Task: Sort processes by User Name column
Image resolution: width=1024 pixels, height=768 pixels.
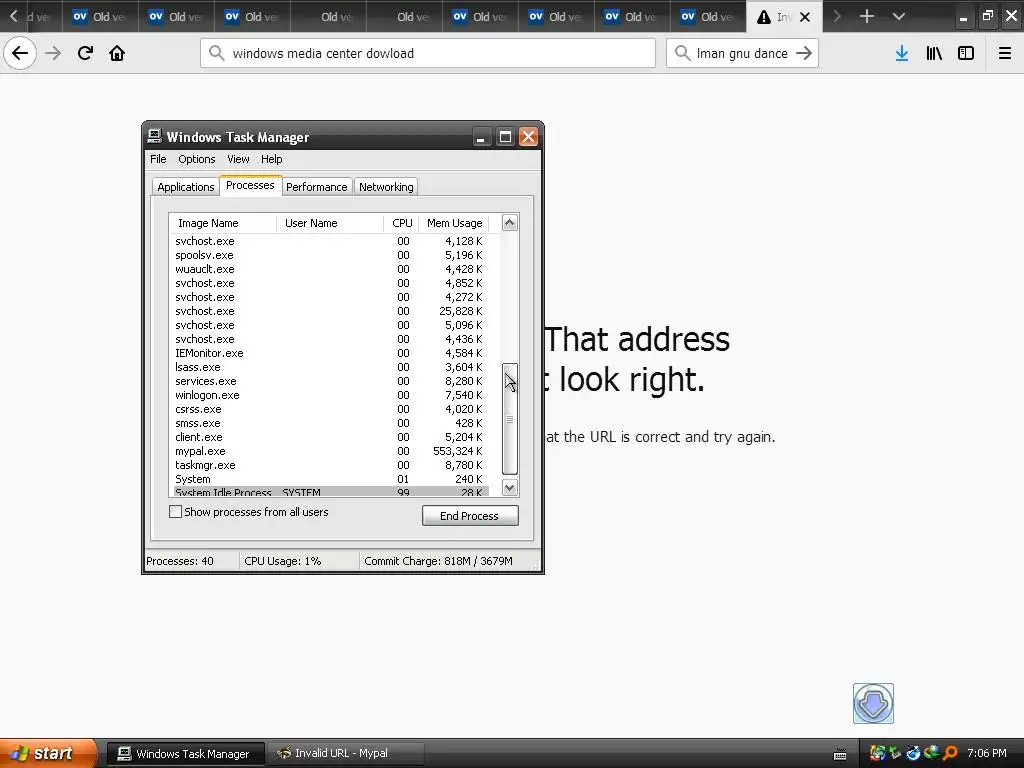Action: [330, 223]
